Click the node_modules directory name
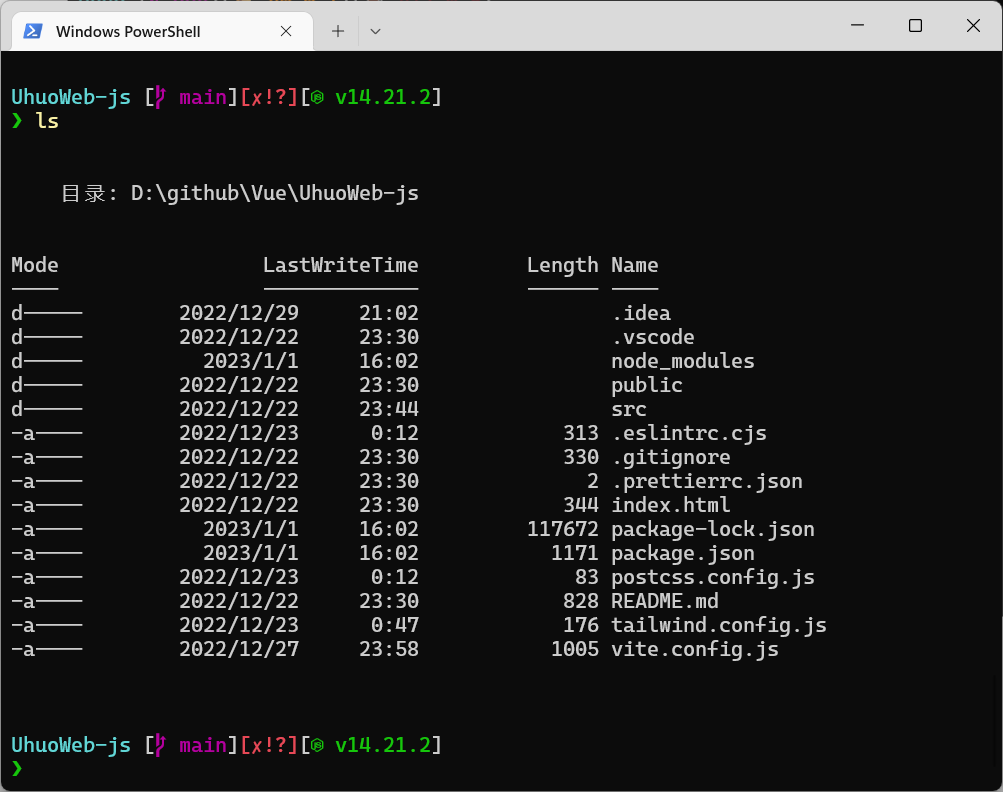The image size is (1003, 792). tap(683, 361)
